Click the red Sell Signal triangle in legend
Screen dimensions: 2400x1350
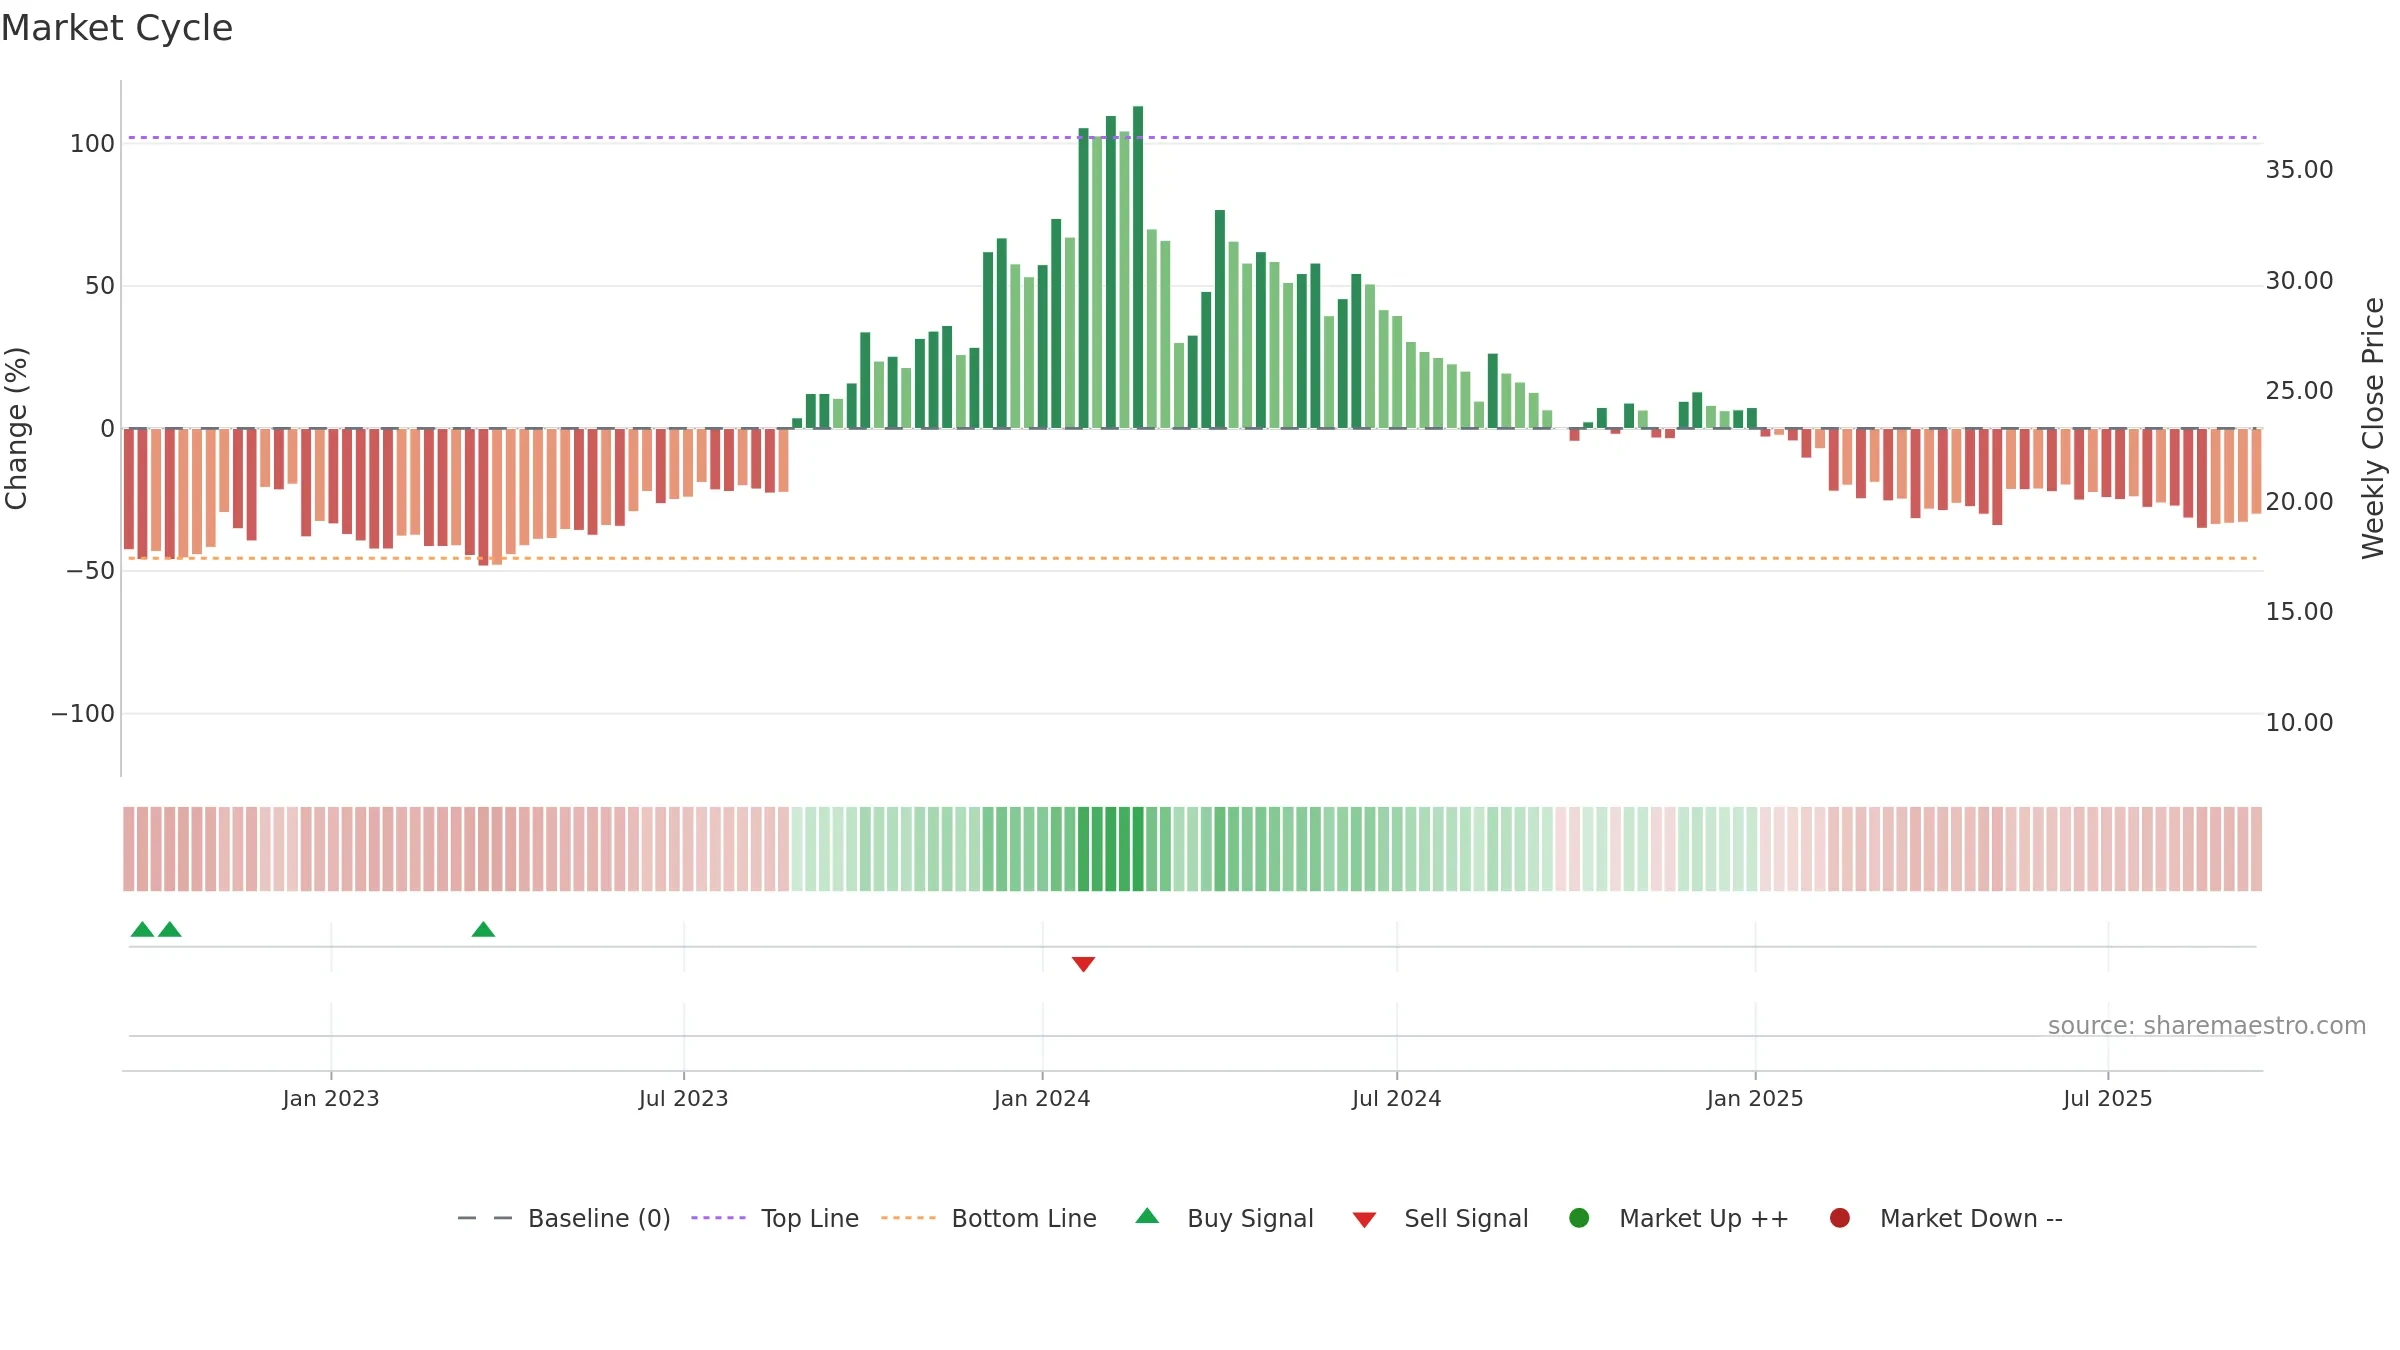1364,1220
